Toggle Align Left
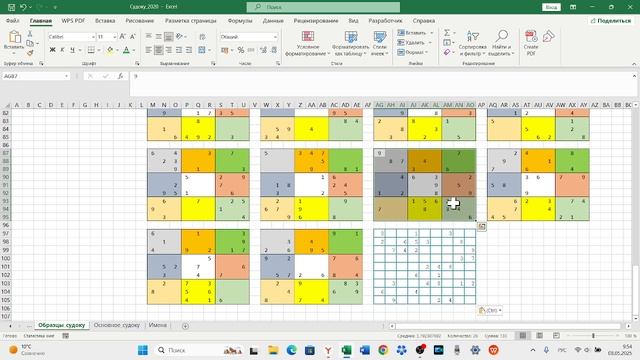640x360 pixels. pos(149,50)
